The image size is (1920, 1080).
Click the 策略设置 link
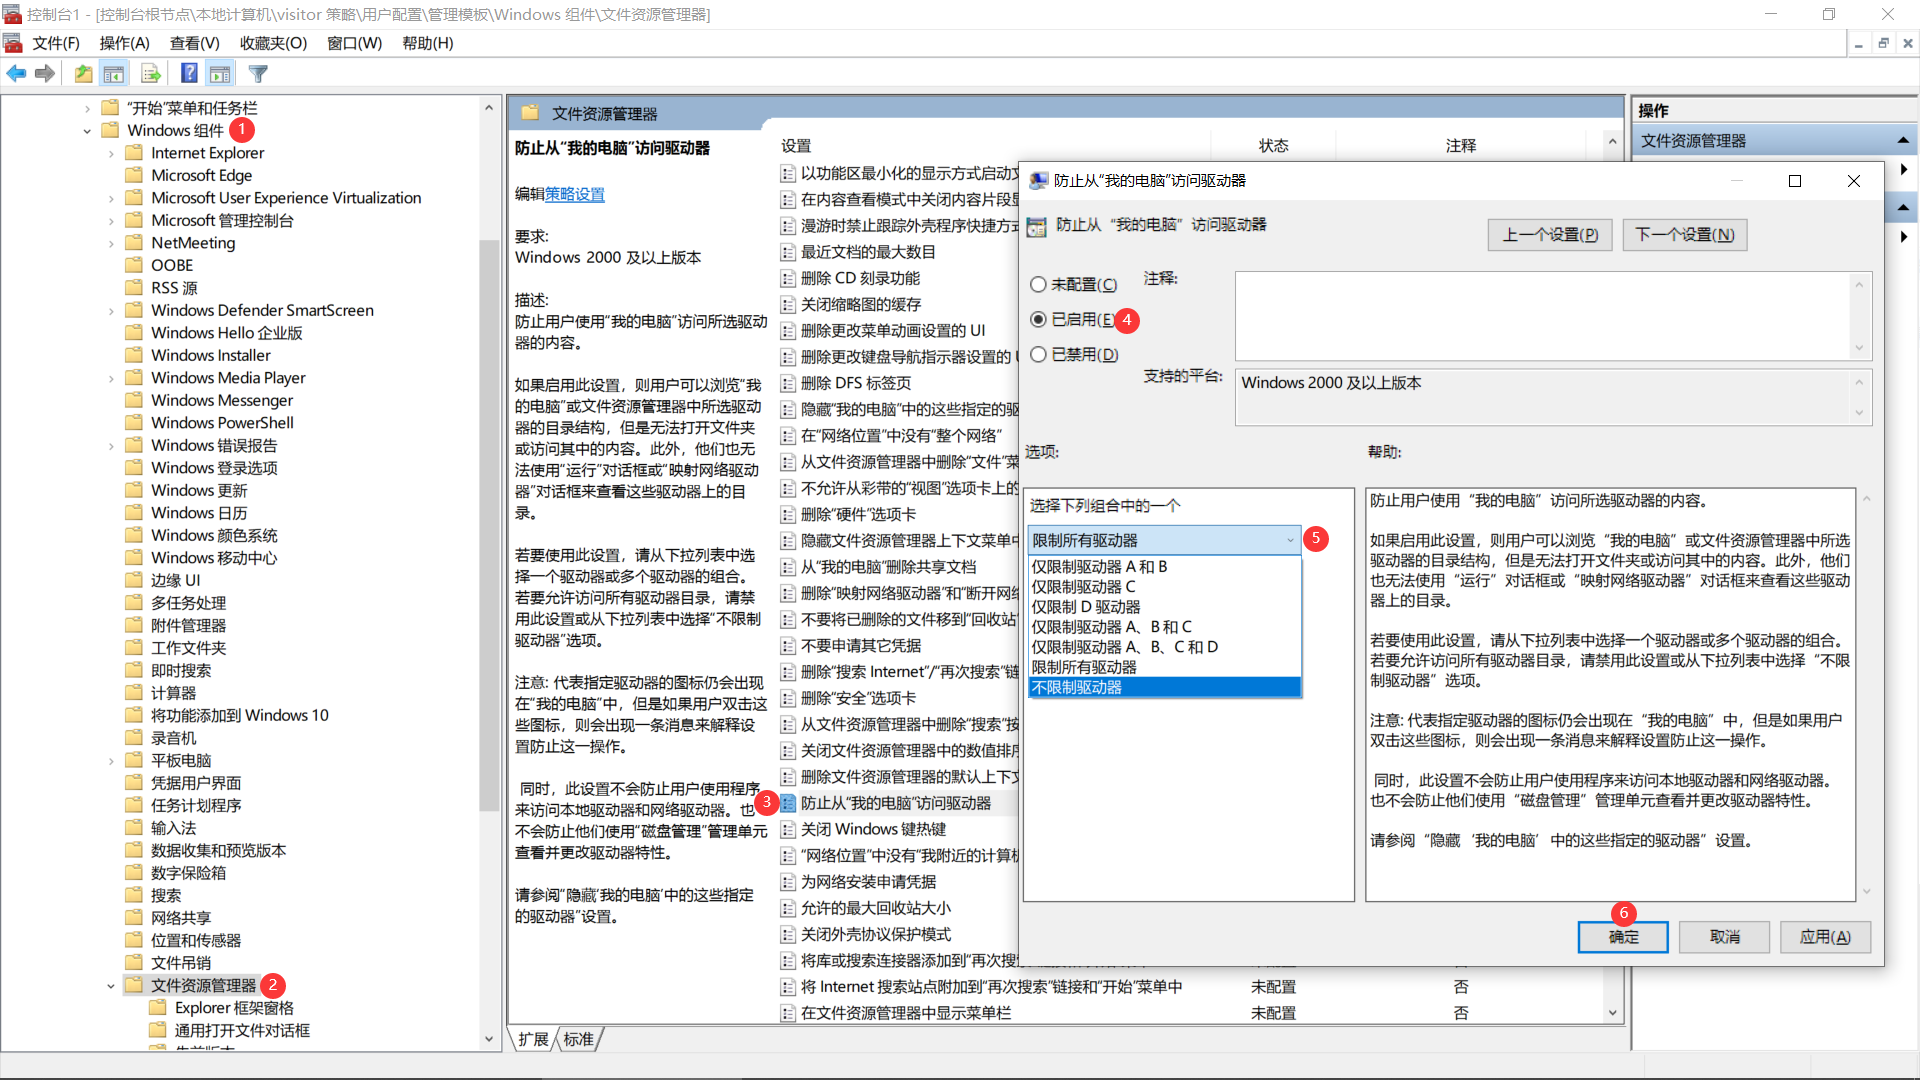coord(575,194)
